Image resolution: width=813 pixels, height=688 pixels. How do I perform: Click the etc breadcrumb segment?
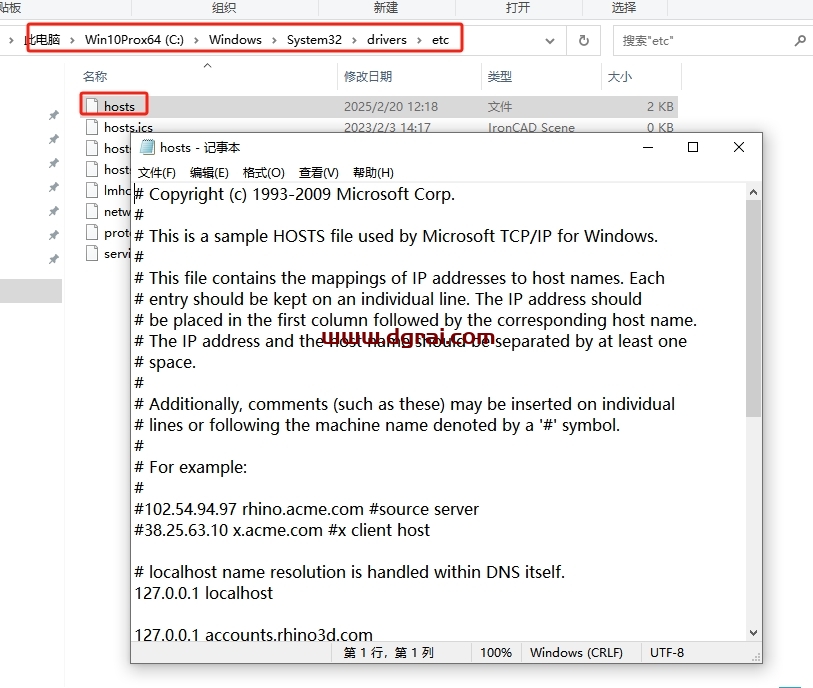[x=440, y=40]
